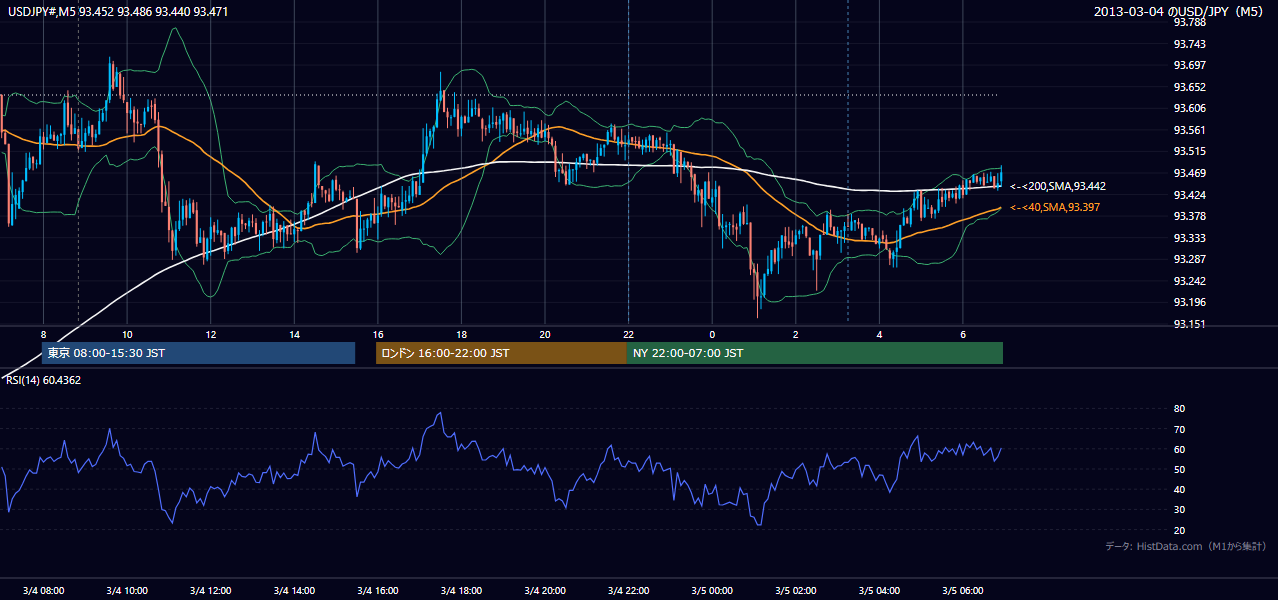Click the 93.606 price axis label

(1189, 108)
